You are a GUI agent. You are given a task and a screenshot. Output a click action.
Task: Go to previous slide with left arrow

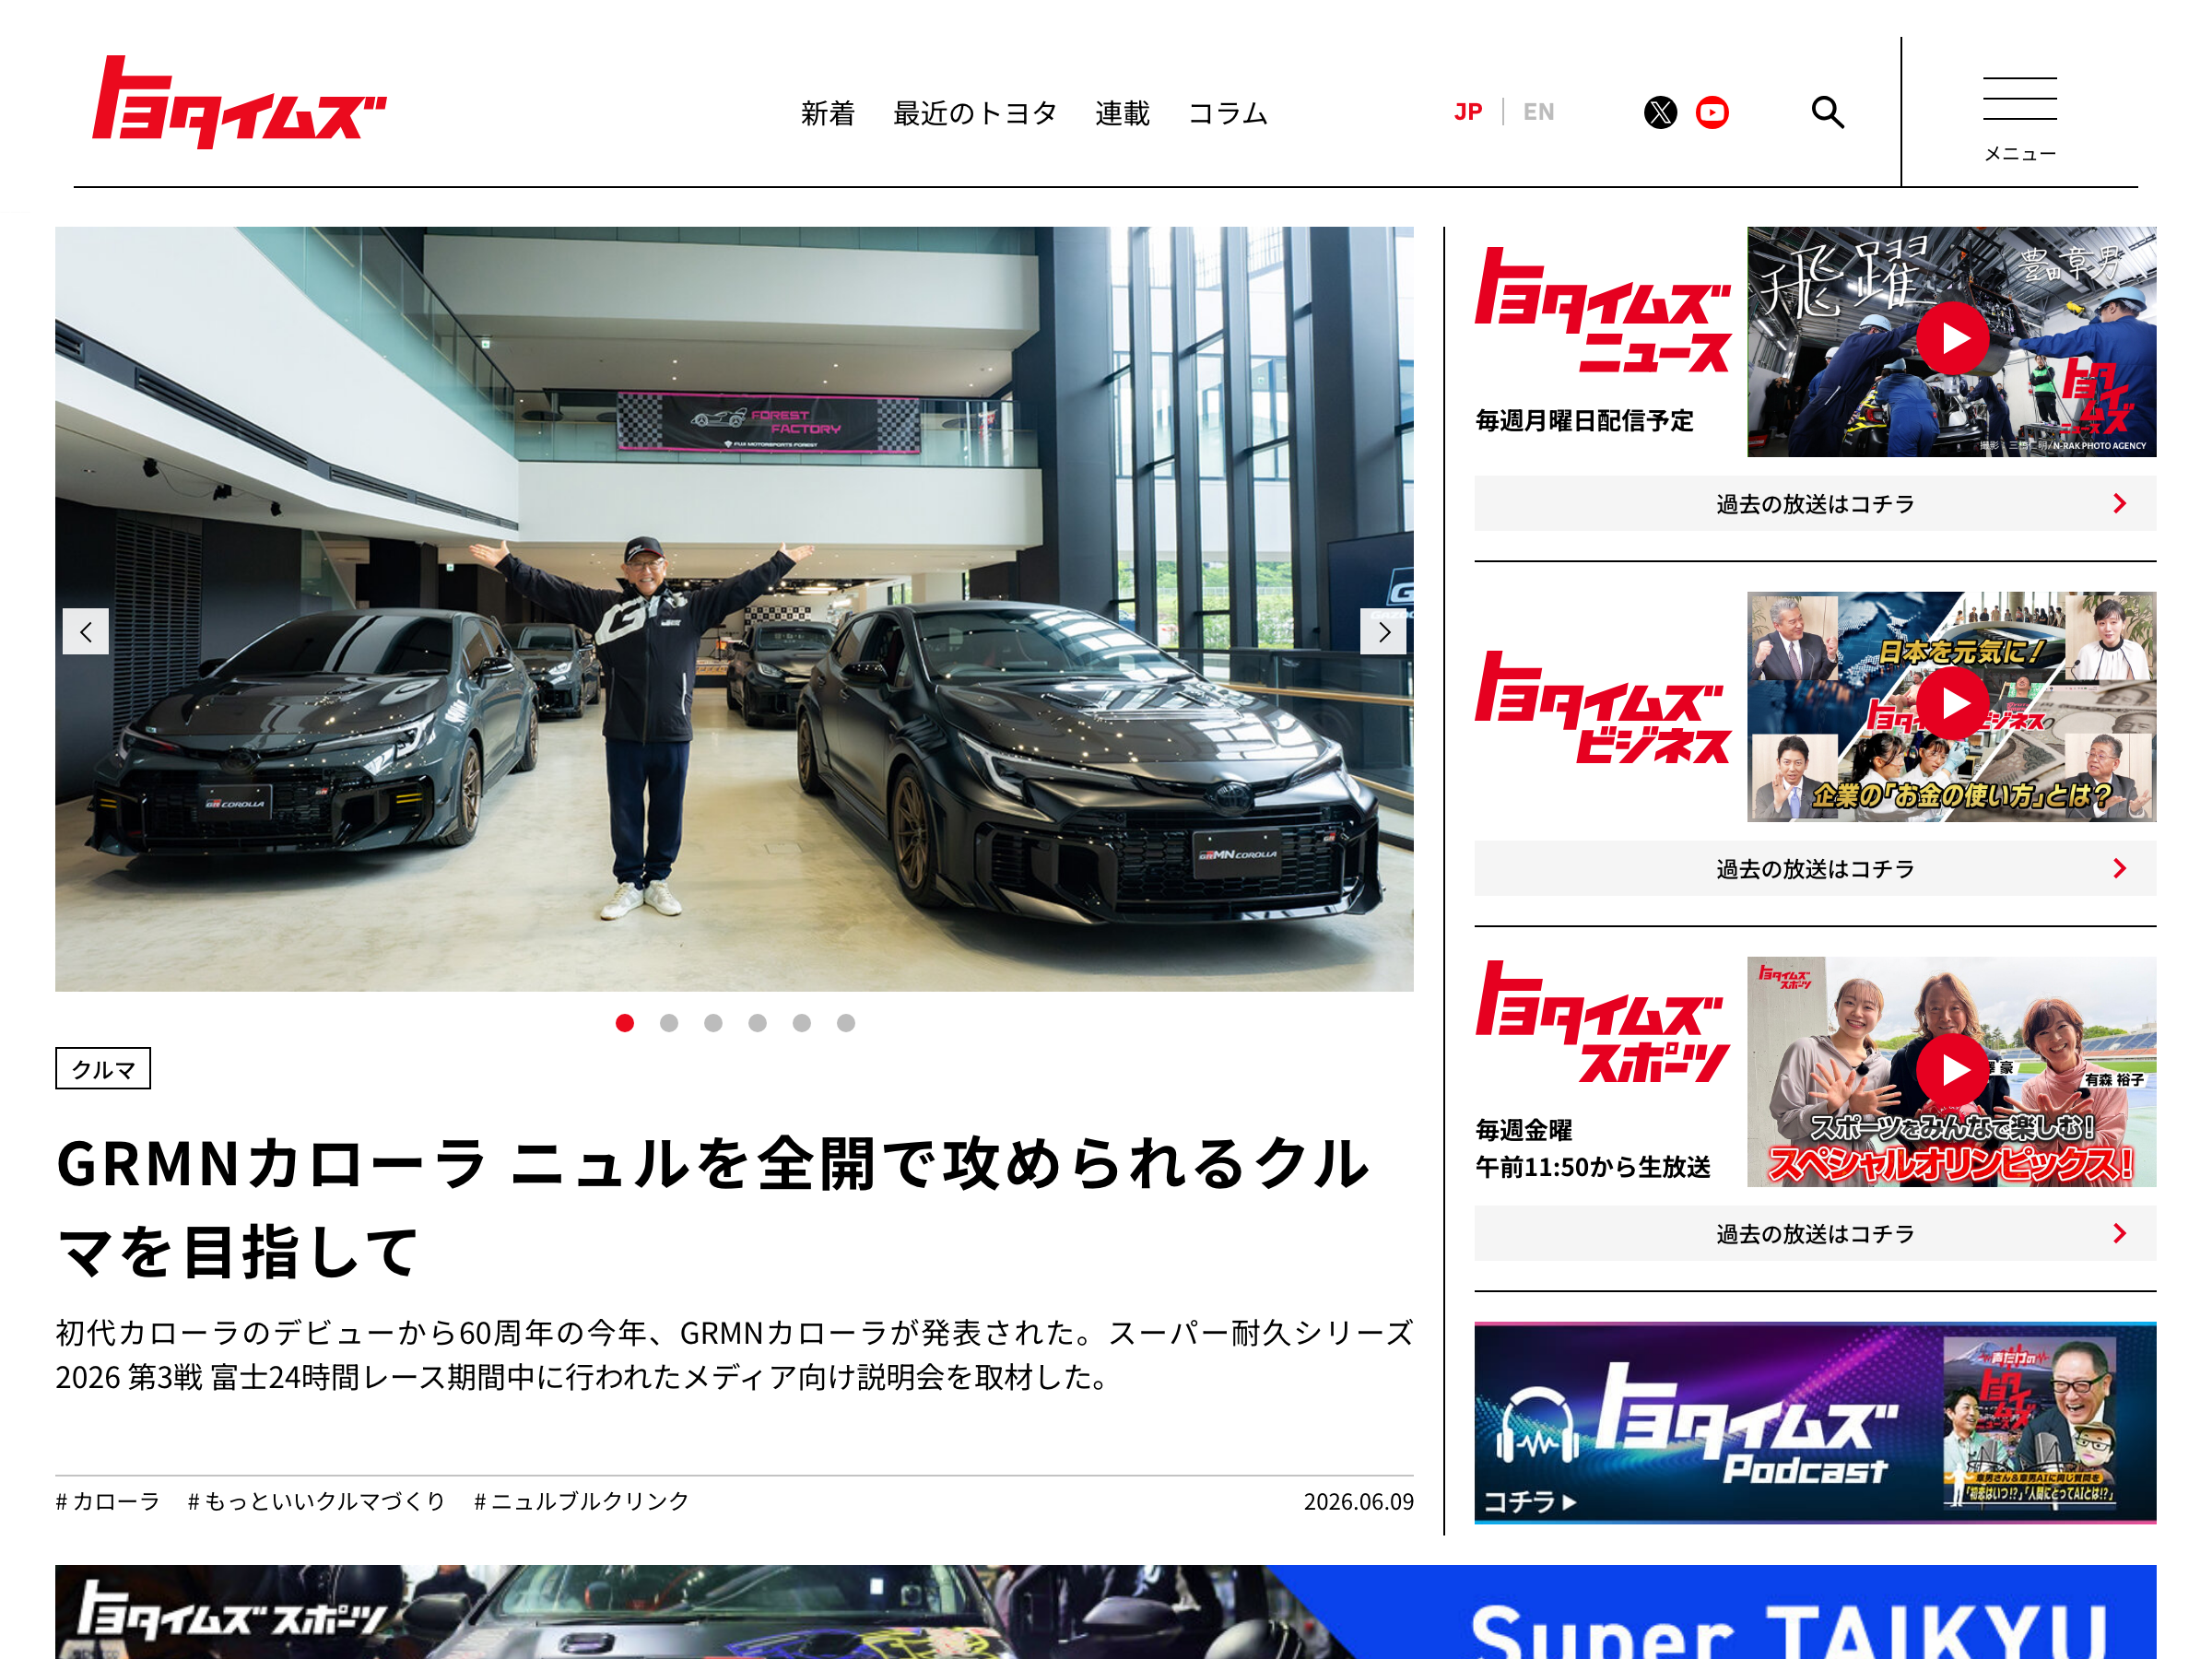click(x=86, y=631)
